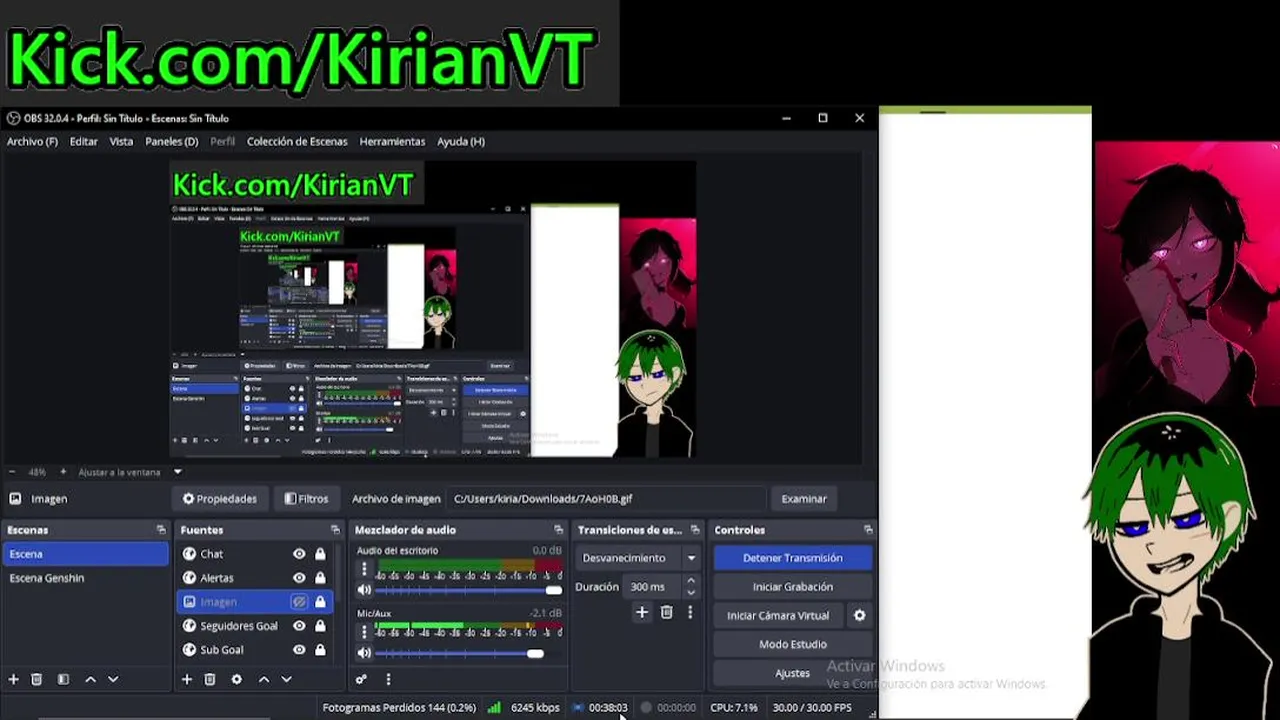Open the Editar menu
The width and height of the screenshot is (1280, 720).
click(83, 141)
